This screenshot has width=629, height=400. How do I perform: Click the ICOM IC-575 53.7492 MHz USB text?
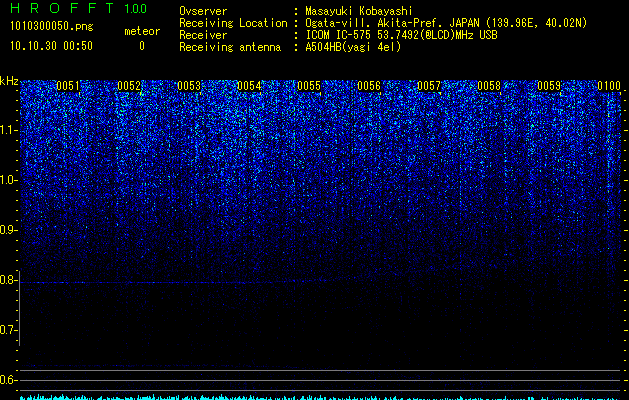pos(401,35)
